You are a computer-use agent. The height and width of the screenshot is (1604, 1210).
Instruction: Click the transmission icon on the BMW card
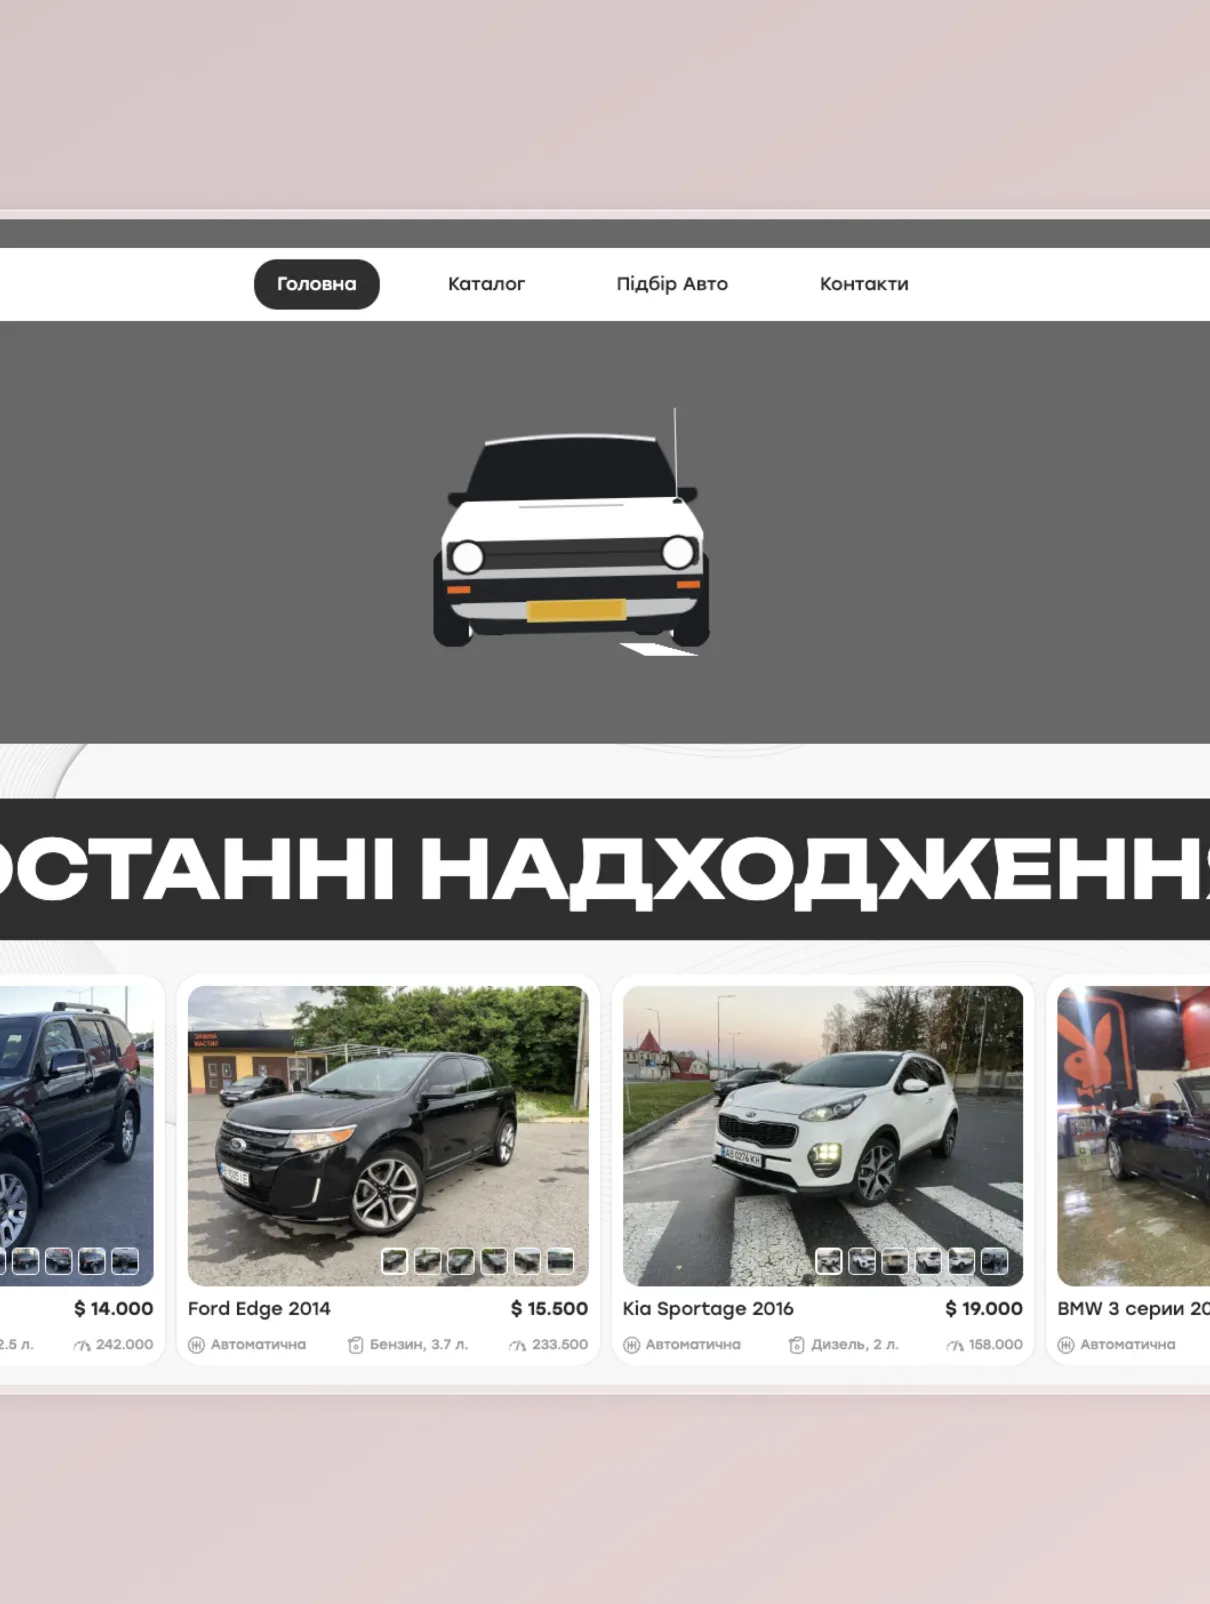[1066, 1345]
